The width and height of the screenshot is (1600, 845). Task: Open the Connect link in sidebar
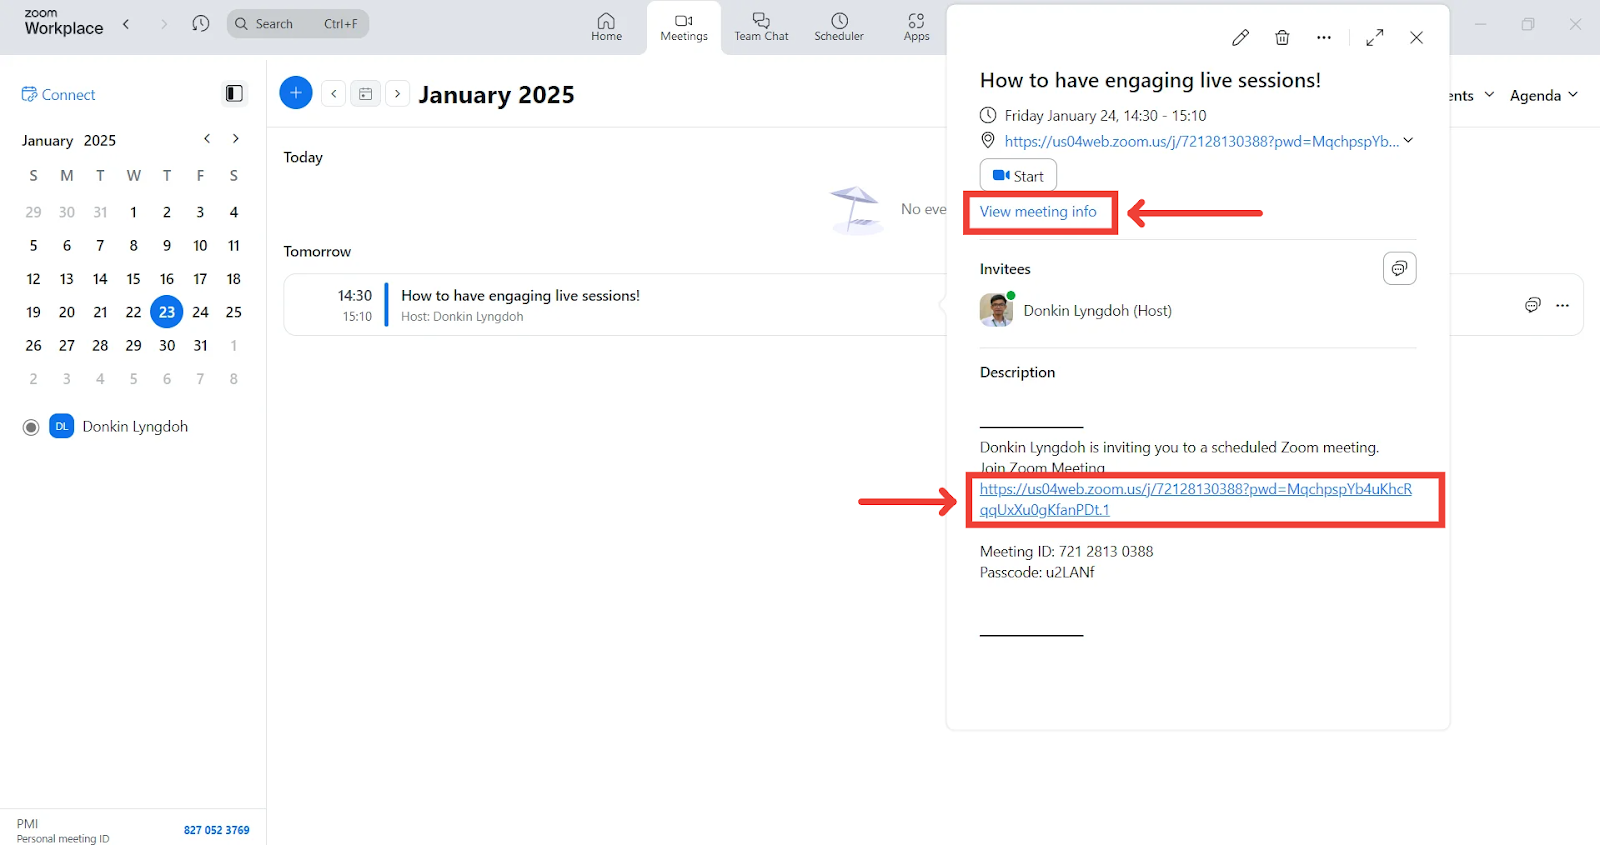coord(59,95)
